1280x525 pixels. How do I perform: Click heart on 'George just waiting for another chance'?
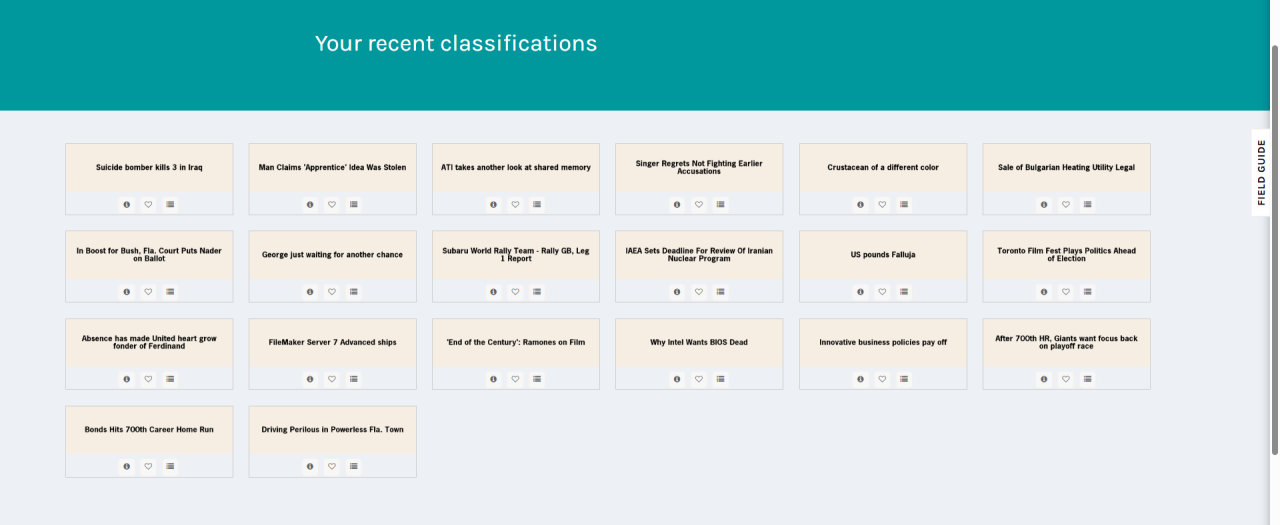pos(332,292)
